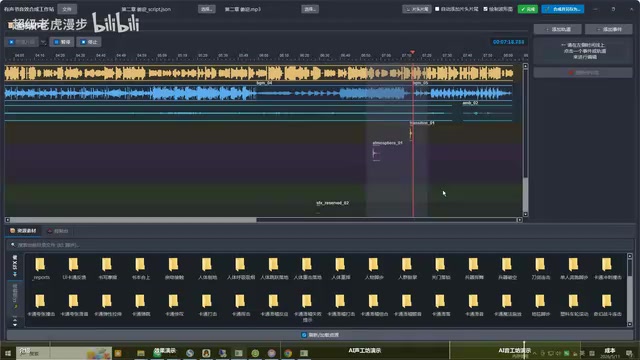
Task: Click the 添加事件 button
Action: (609, 29)
